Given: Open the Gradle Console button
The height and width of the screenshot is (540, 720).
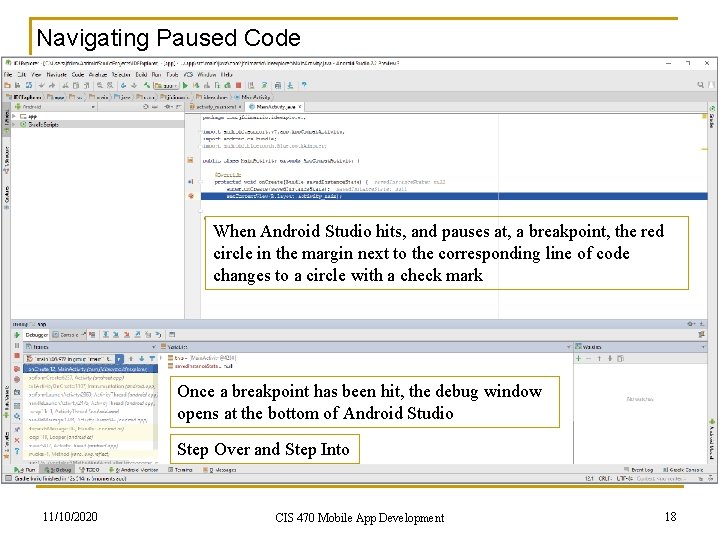Looking at the screenshot, I should point(683,470).
